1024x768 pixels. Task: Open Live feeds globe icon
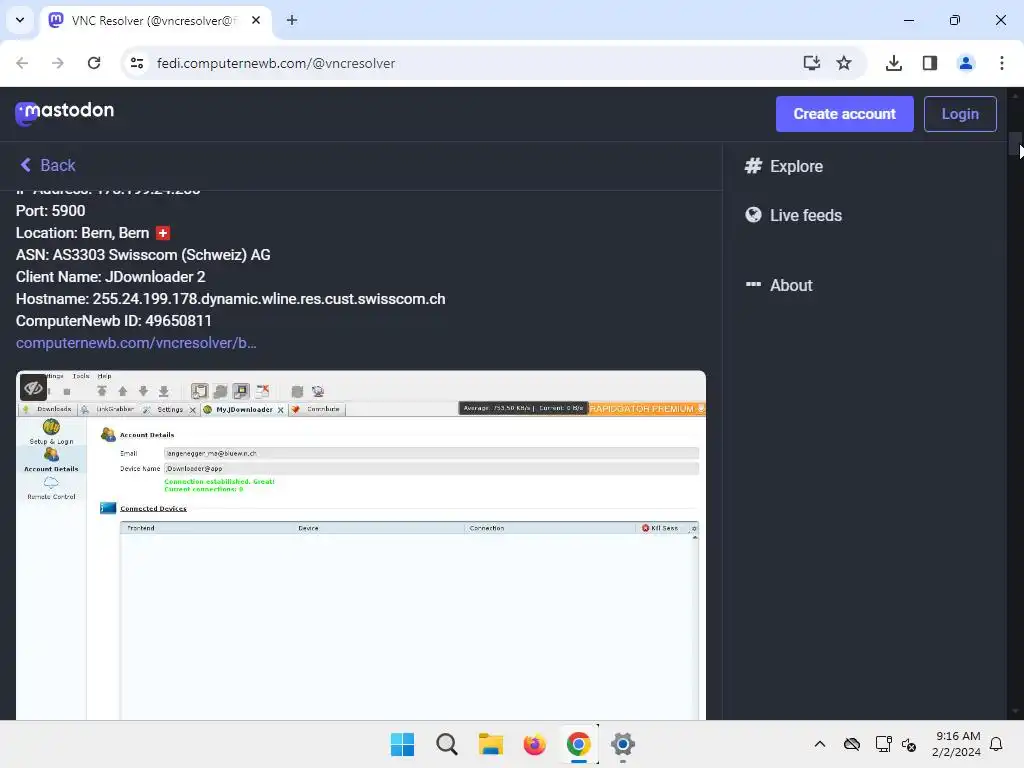[x=753, y=215]
